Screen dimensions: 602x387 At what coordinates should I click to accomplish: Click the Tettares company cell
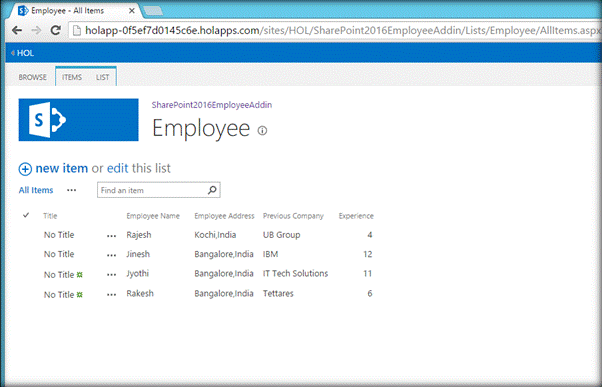(x=278, y=293)
